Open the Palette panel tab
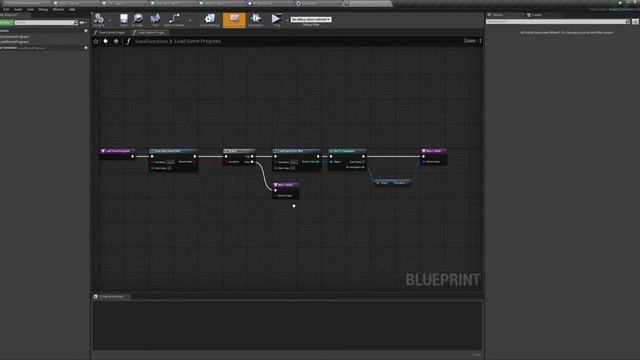 tap(537, 15)
